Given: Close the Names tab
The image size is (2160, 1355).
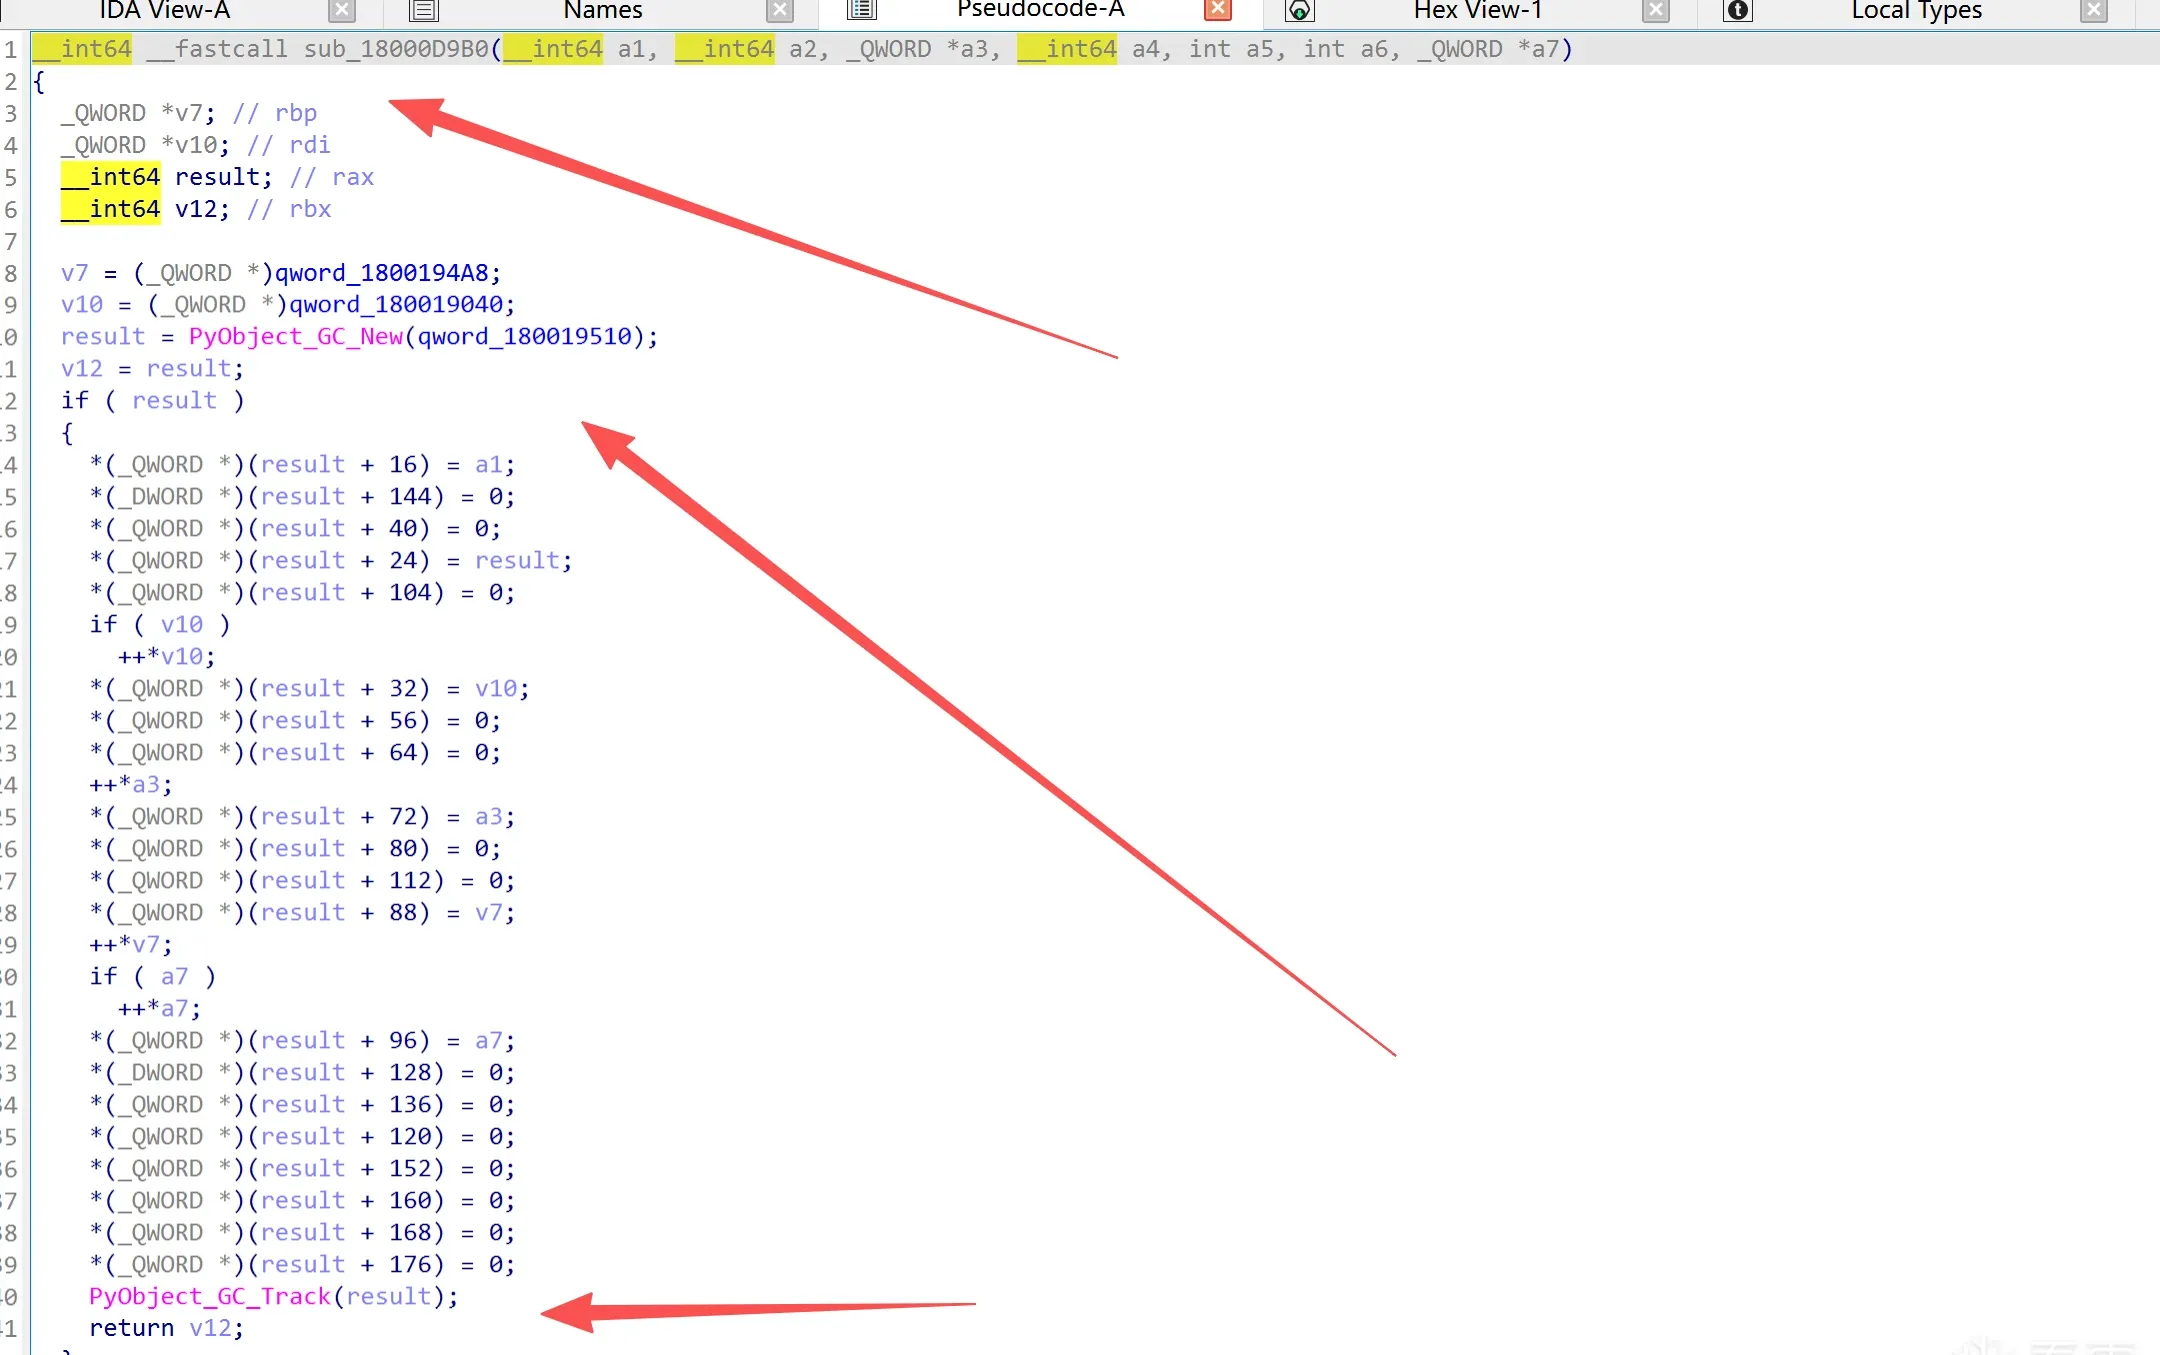Looking at the screenshot, I should click(780, 11).
